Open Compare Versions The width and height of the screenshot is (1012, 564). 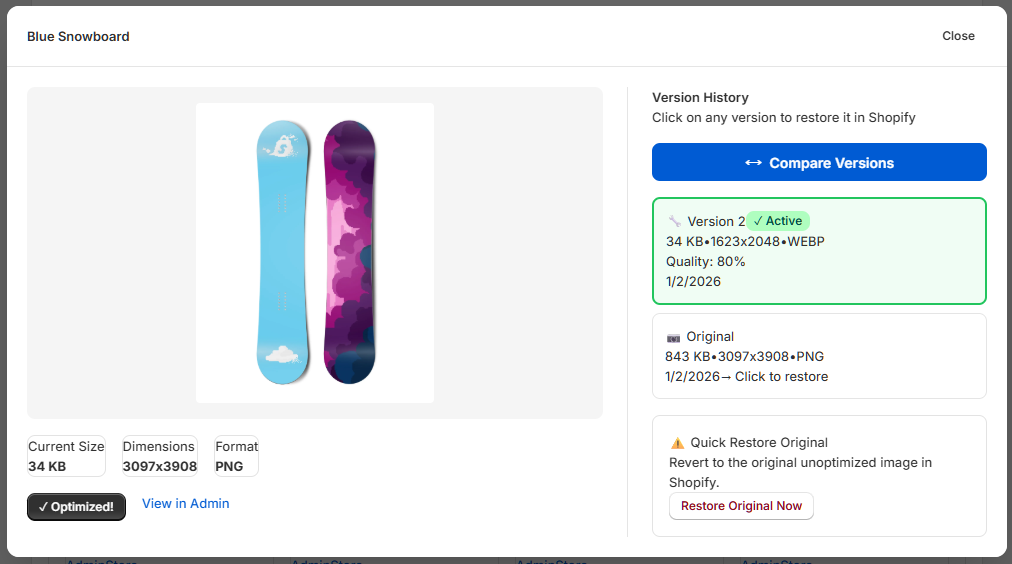pyautogui.click(x=819, y=162)
